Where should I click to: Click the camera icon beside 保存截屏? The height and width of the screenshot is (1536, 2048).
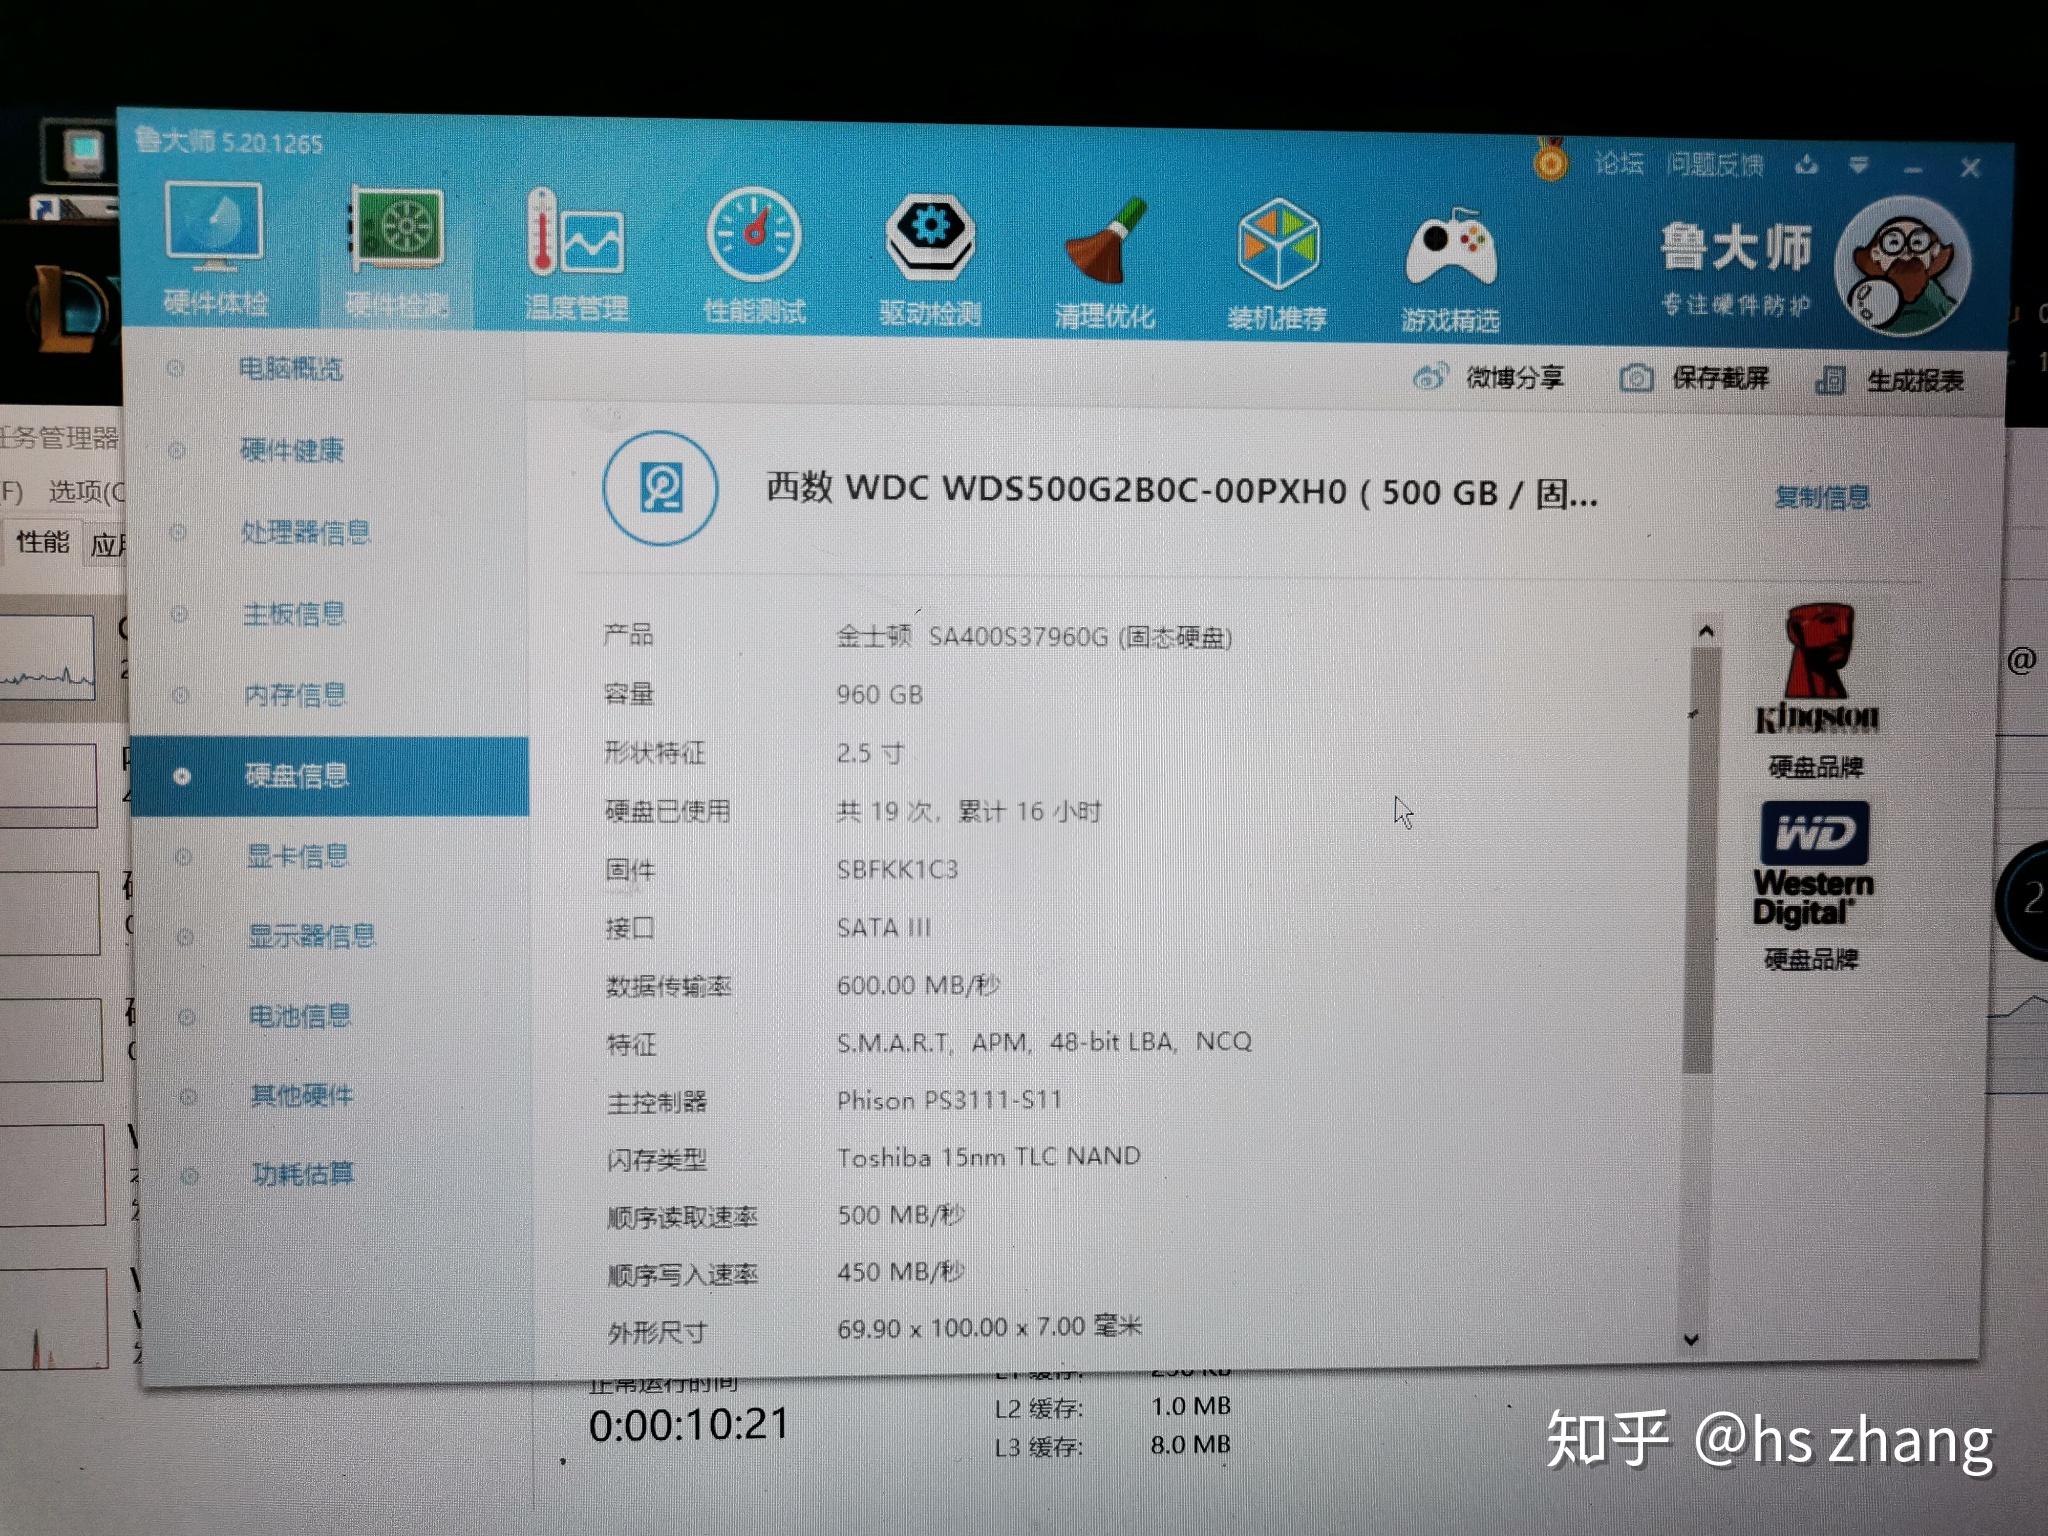point(1636,378)
